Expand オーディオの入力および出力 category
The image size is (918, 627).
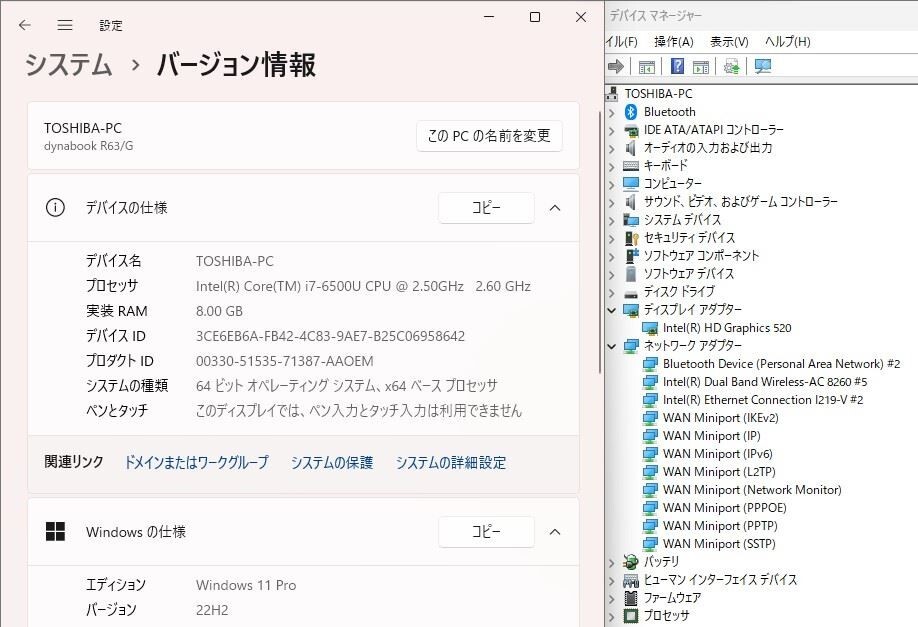click(x=612, y=149)
